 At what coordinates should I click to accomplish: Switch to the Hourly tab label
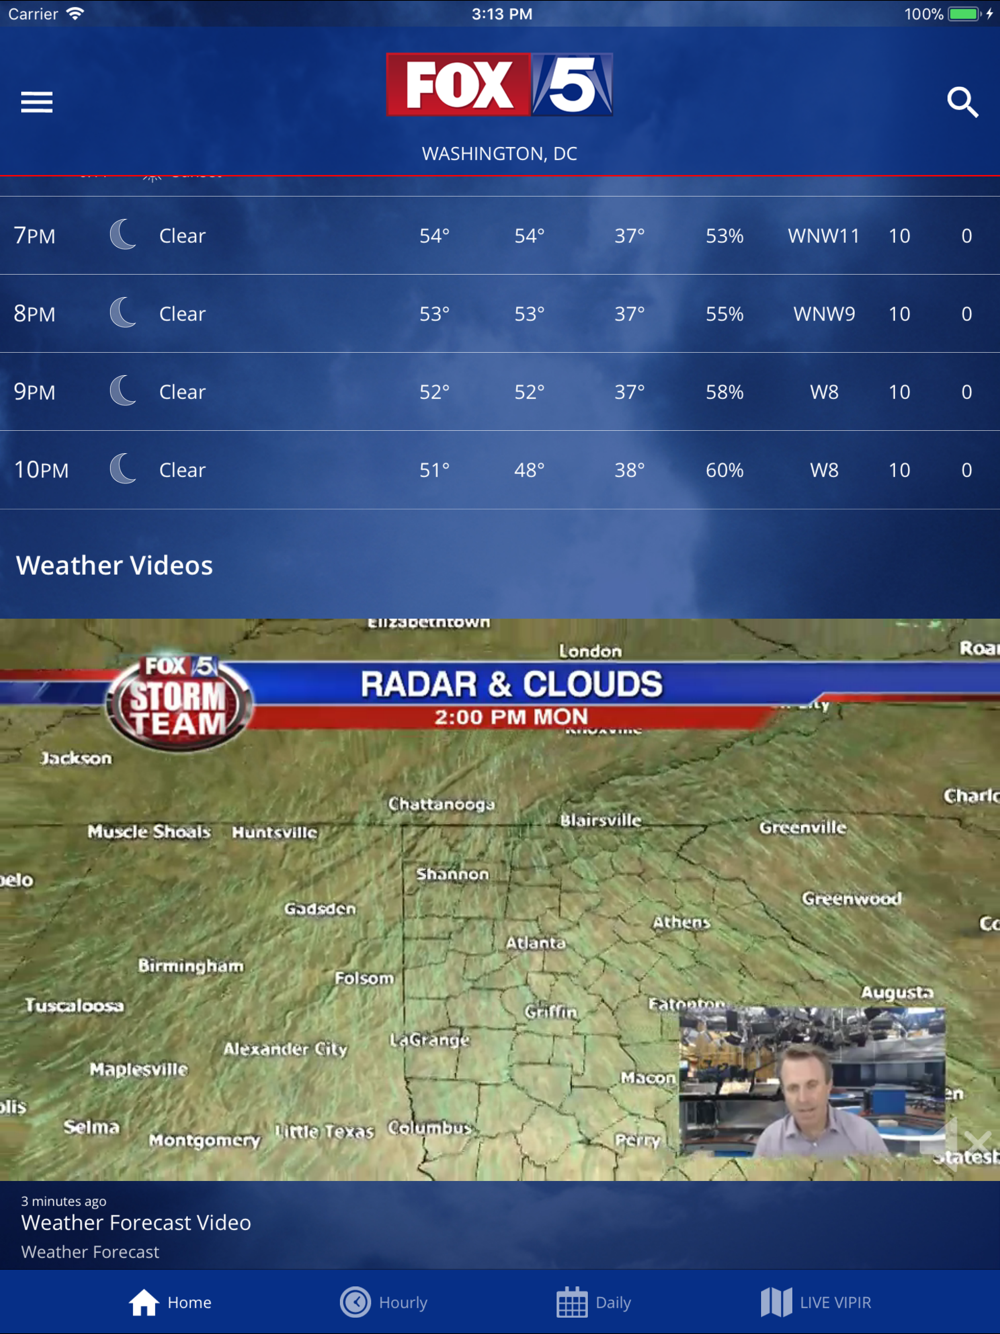403,1302
